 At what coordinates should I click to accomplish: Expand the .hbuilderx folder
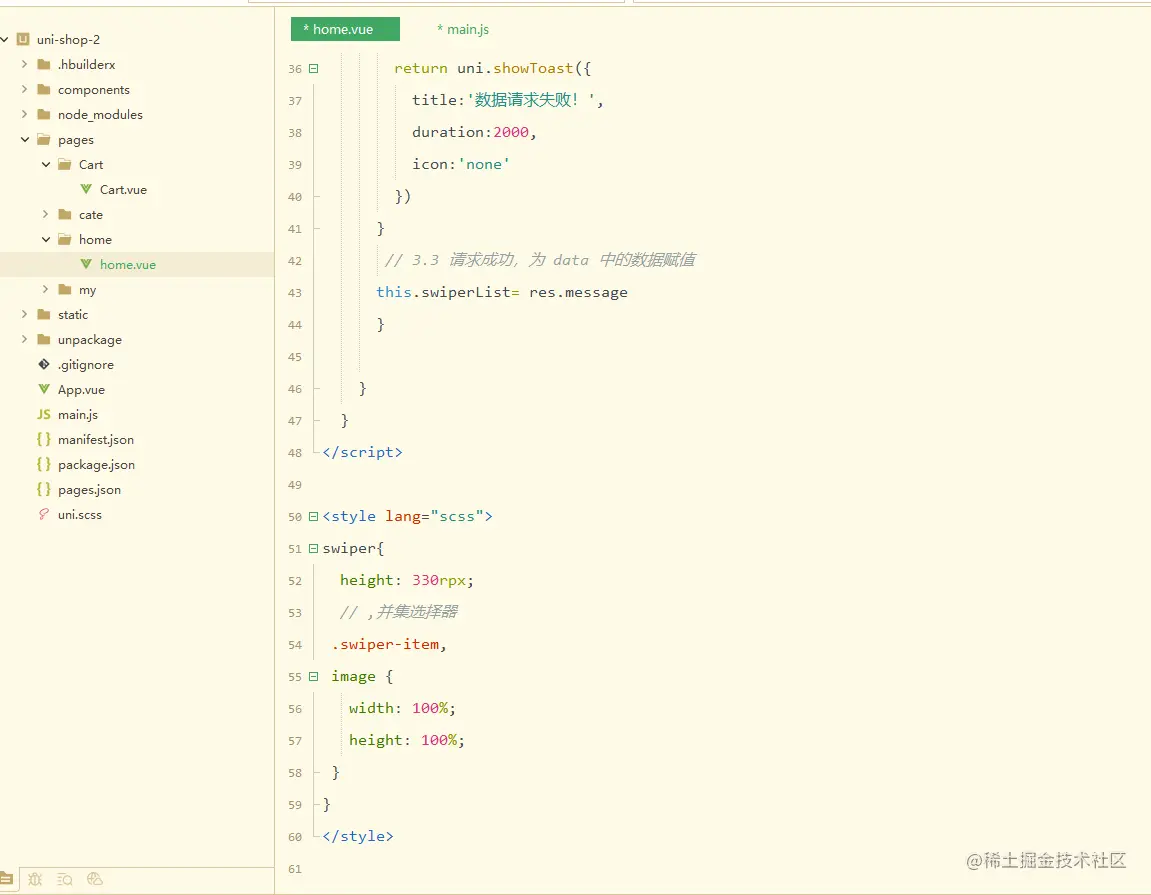[x=24, y=64]
